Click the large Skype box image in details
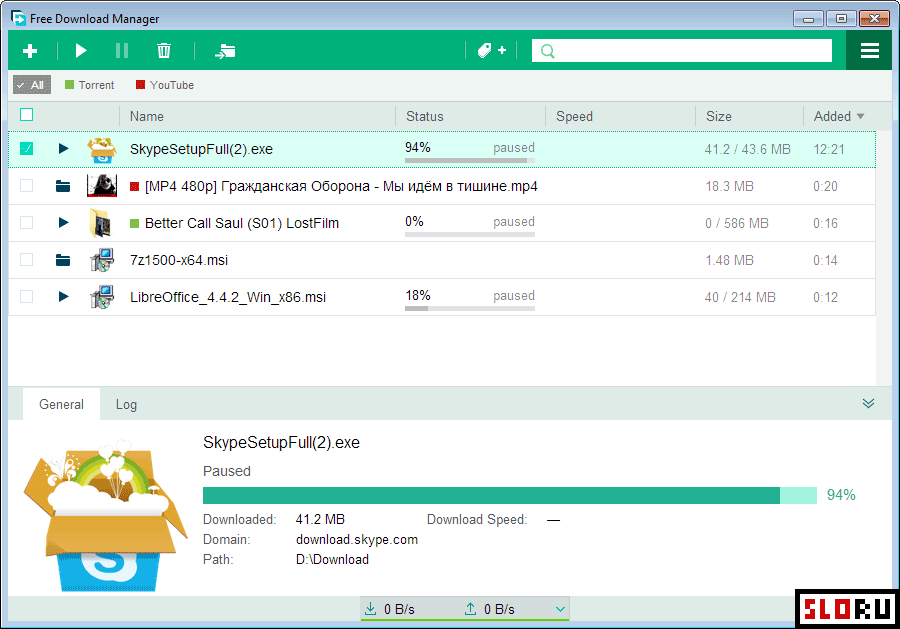 pos(105,515)
